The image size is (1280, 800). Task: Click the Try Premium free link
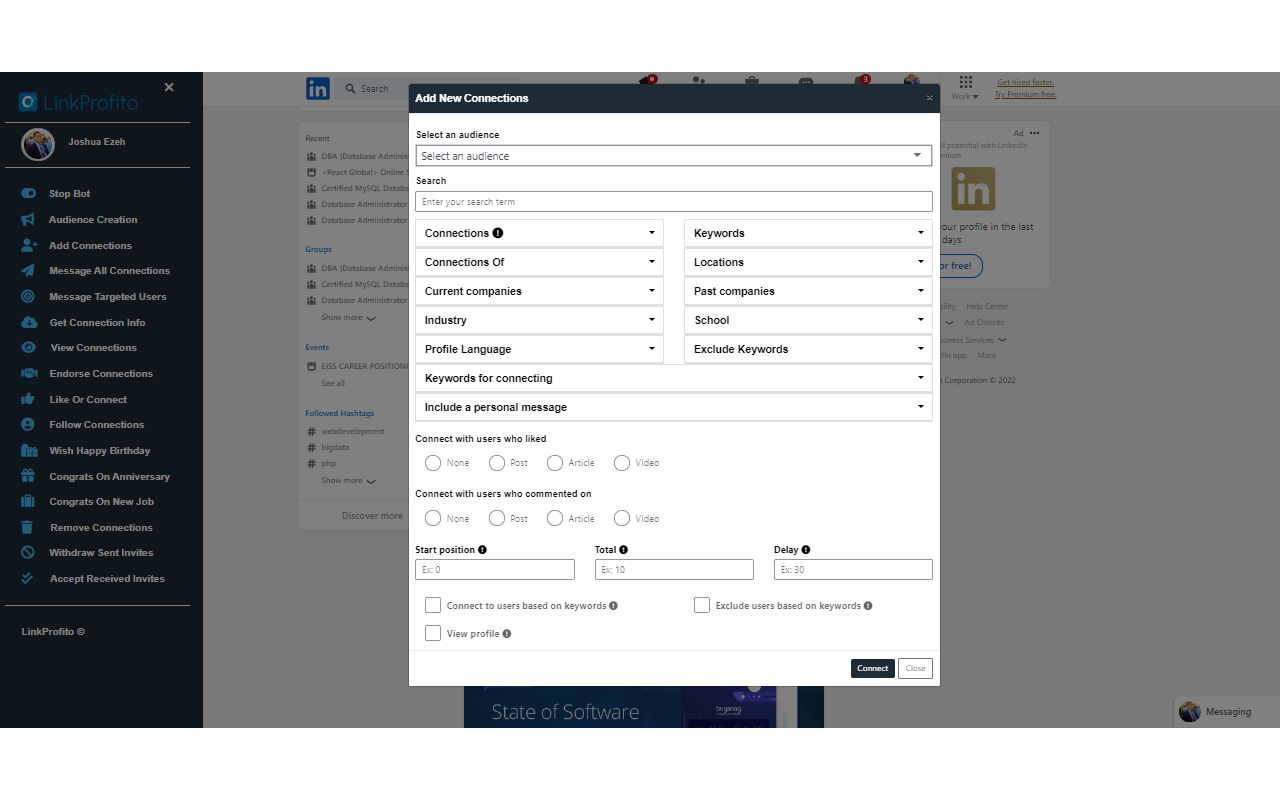click(1025, 94)
